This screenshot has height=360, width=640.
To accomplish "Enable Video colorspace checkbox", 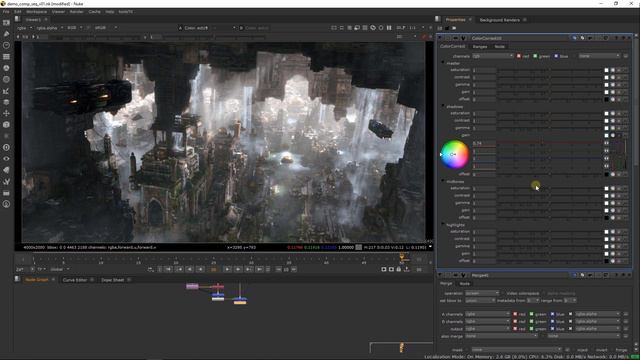I will coord(503,293).
